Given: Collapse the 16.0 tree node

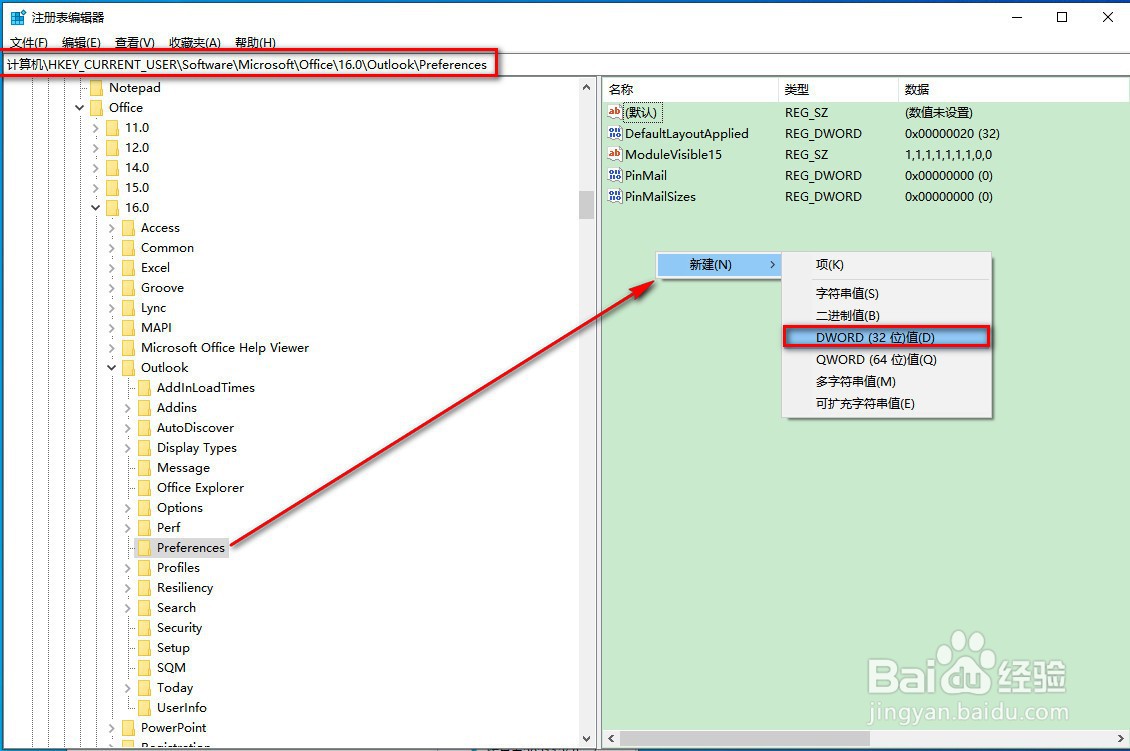Looking at the screenshot, I should coord(95,208).
